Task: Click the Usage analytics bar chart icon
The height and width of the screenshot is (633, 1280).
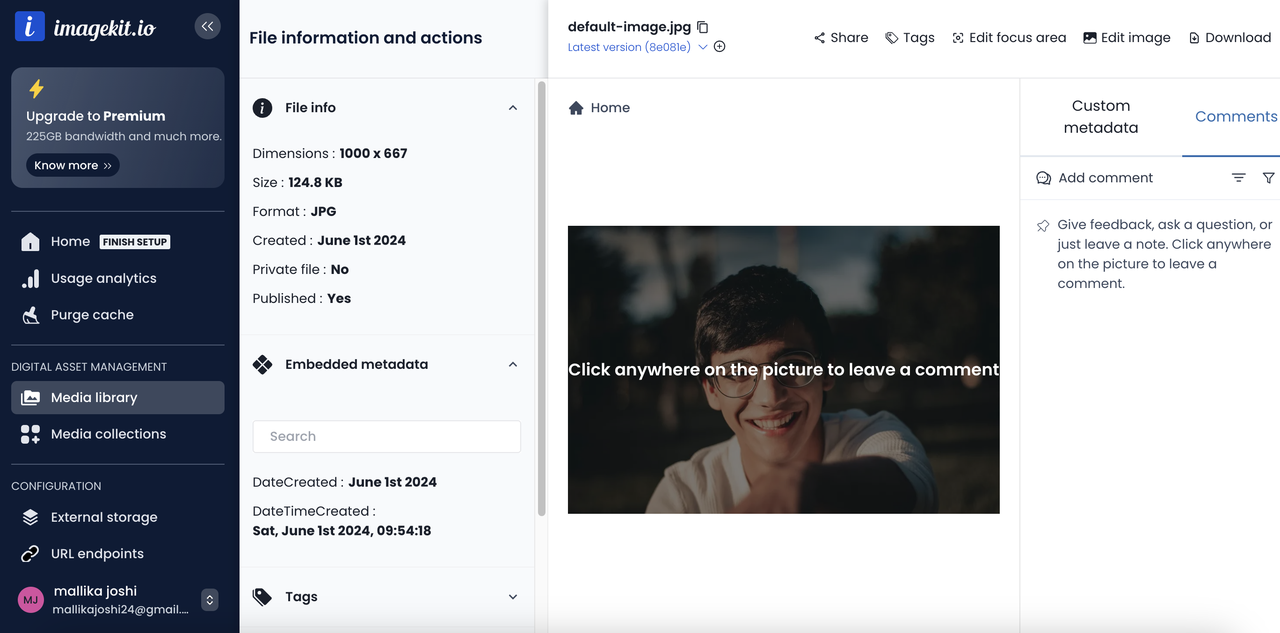Action: 31,279
